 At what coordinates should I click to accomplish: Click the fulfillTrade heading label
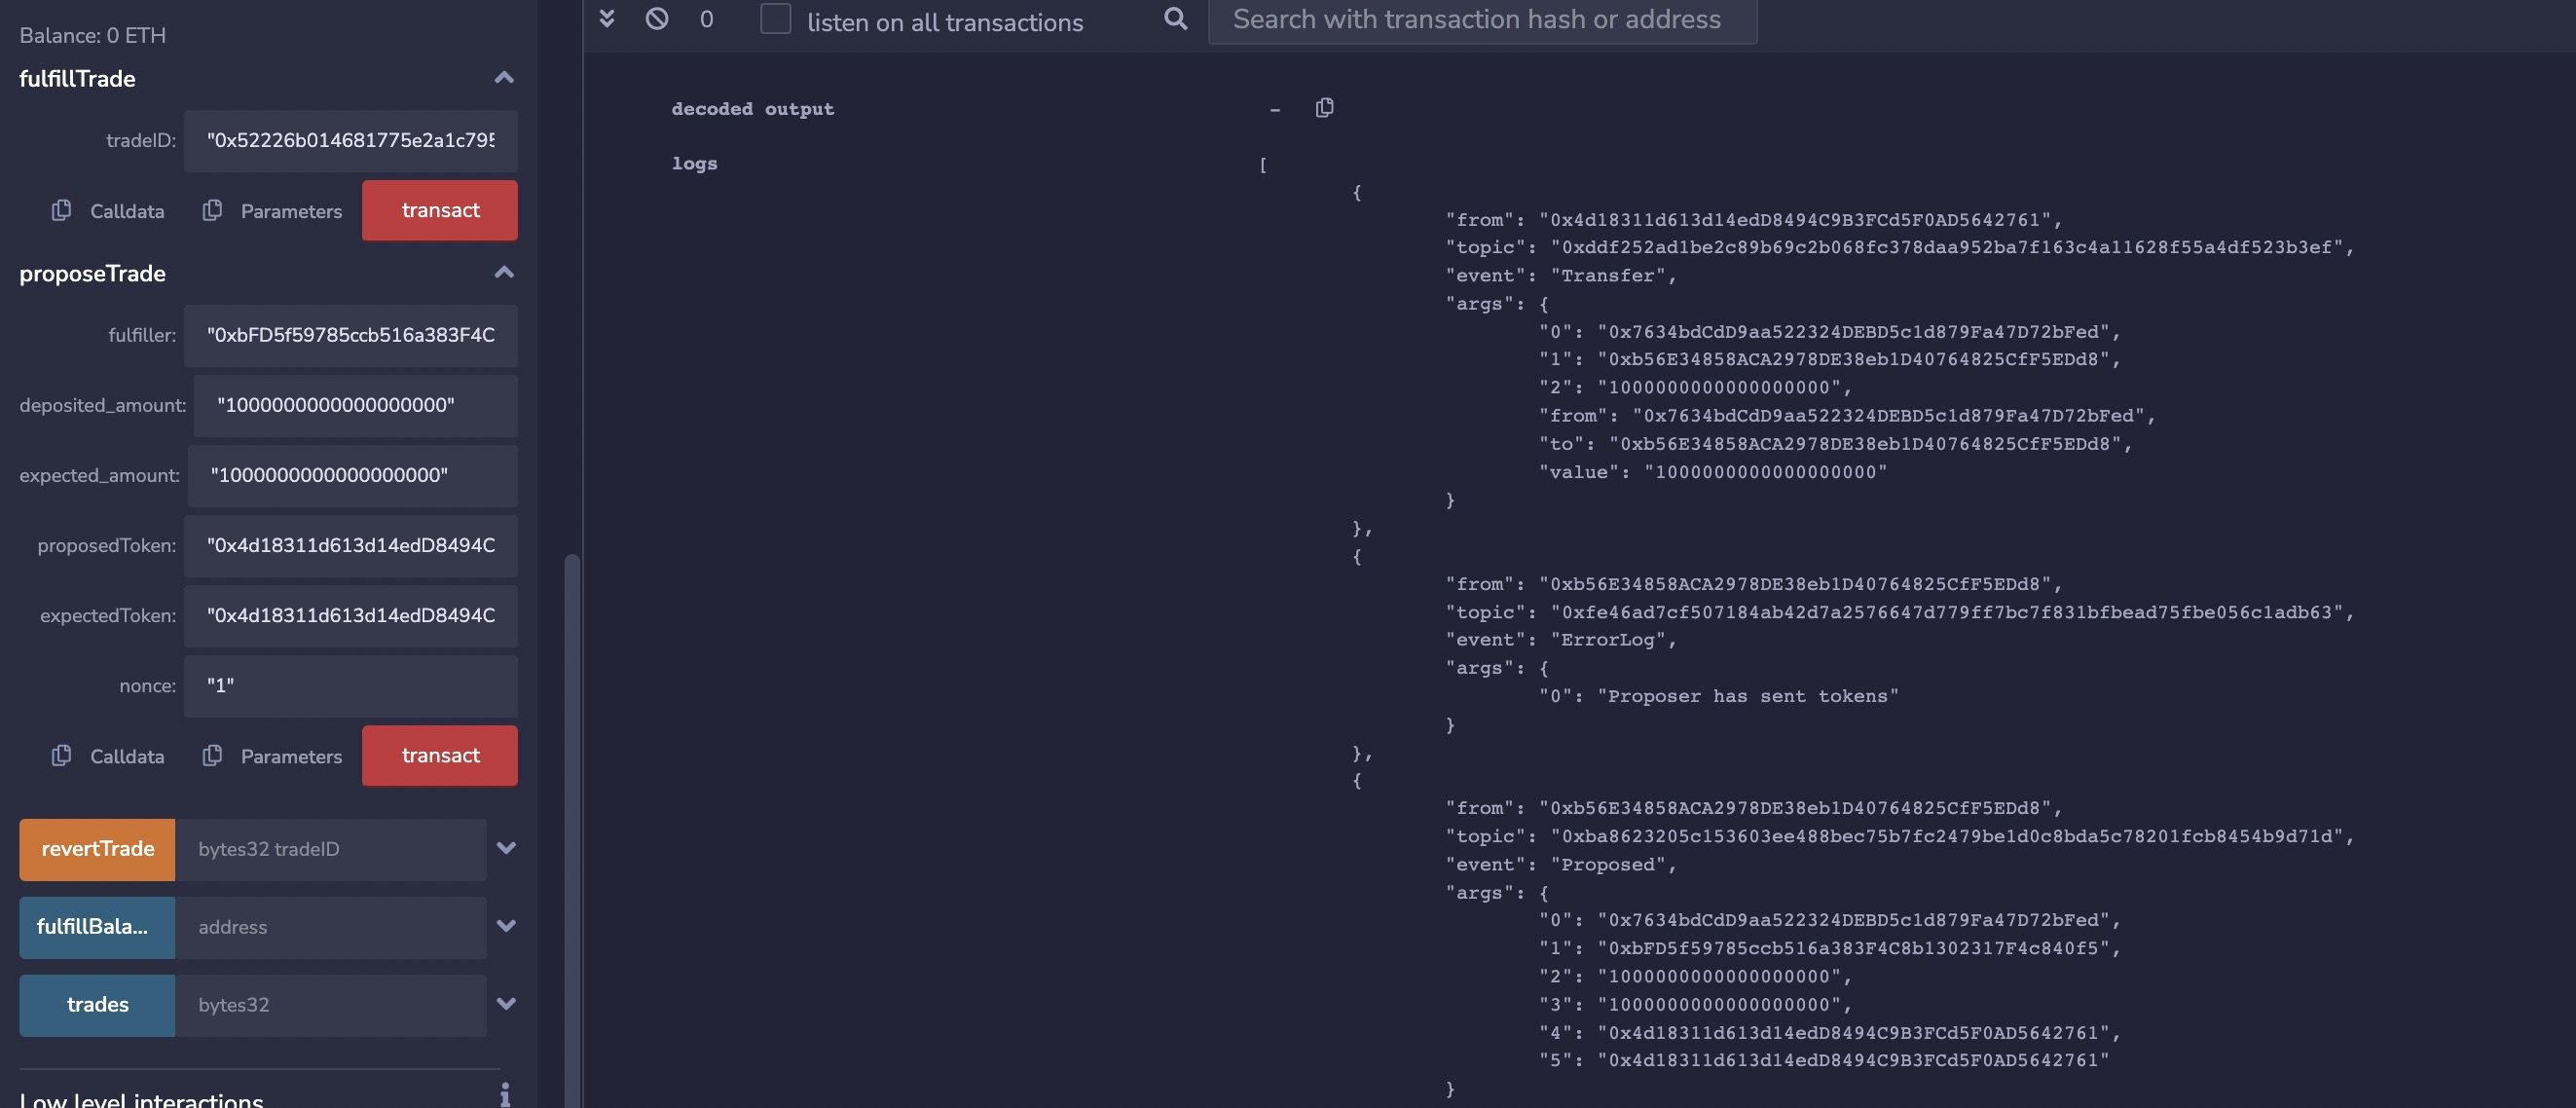click(x=77, y=78)
